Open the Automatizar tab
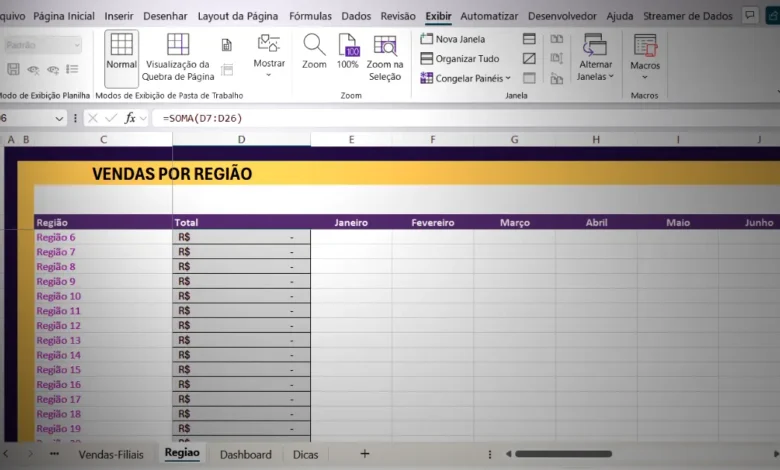The image size is (780, 470). [x=489, y=16]
